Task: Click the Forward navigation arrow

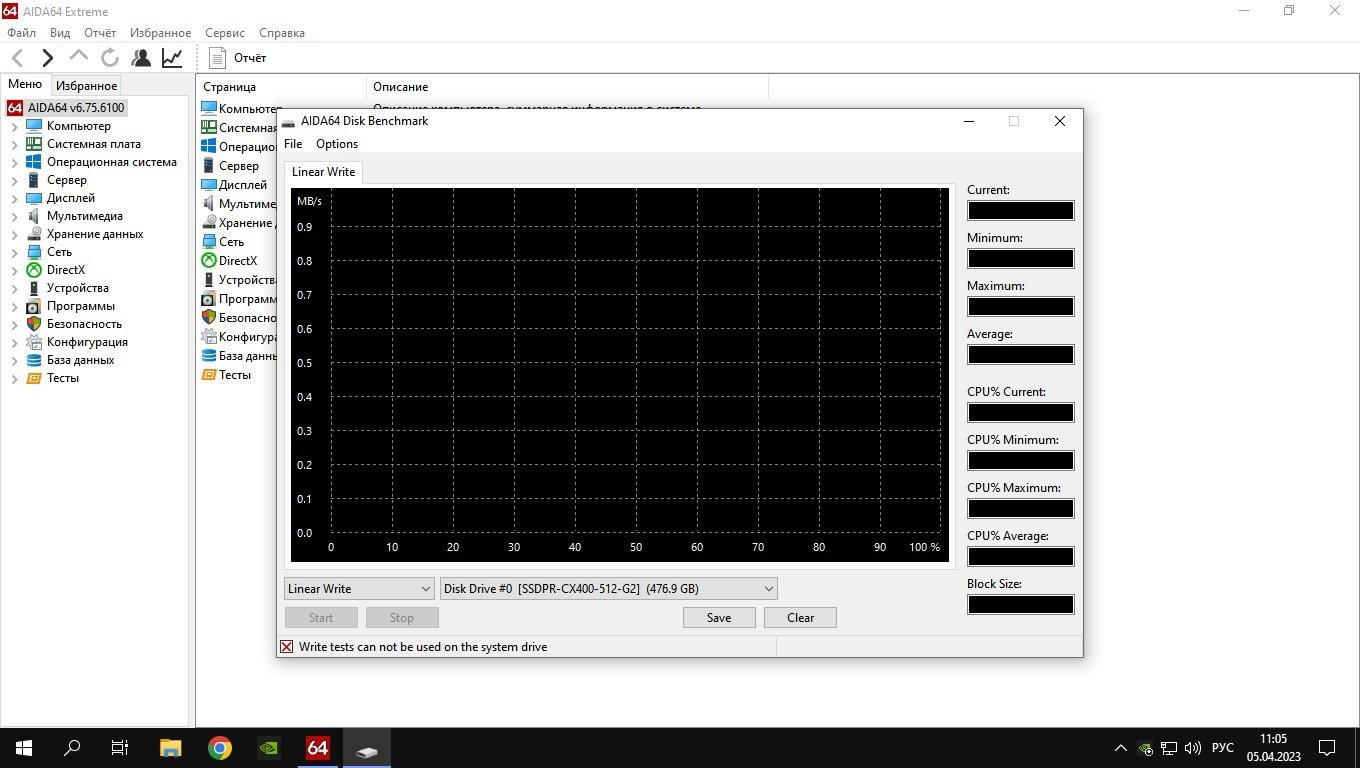Action: 47,58
